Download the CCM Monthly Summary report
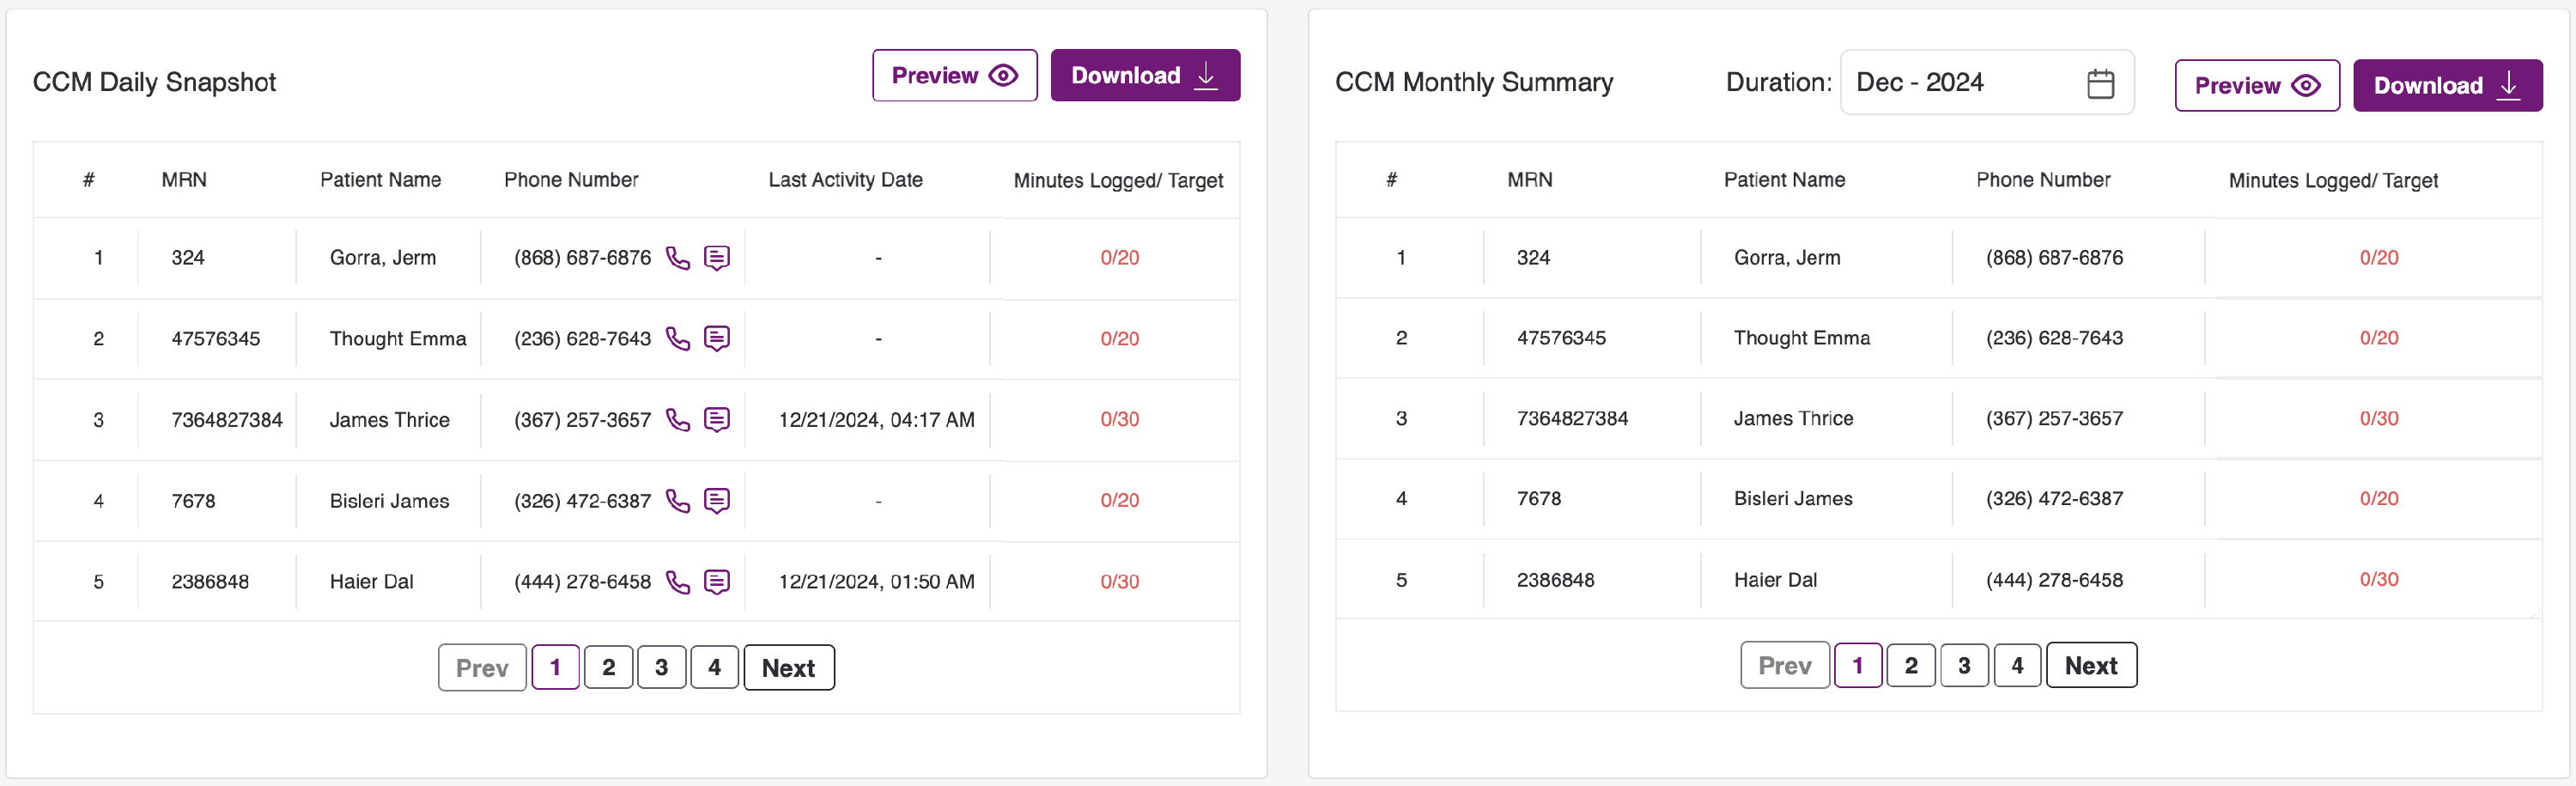Viewport: 2576px width, 786px height. (2447, 85)
